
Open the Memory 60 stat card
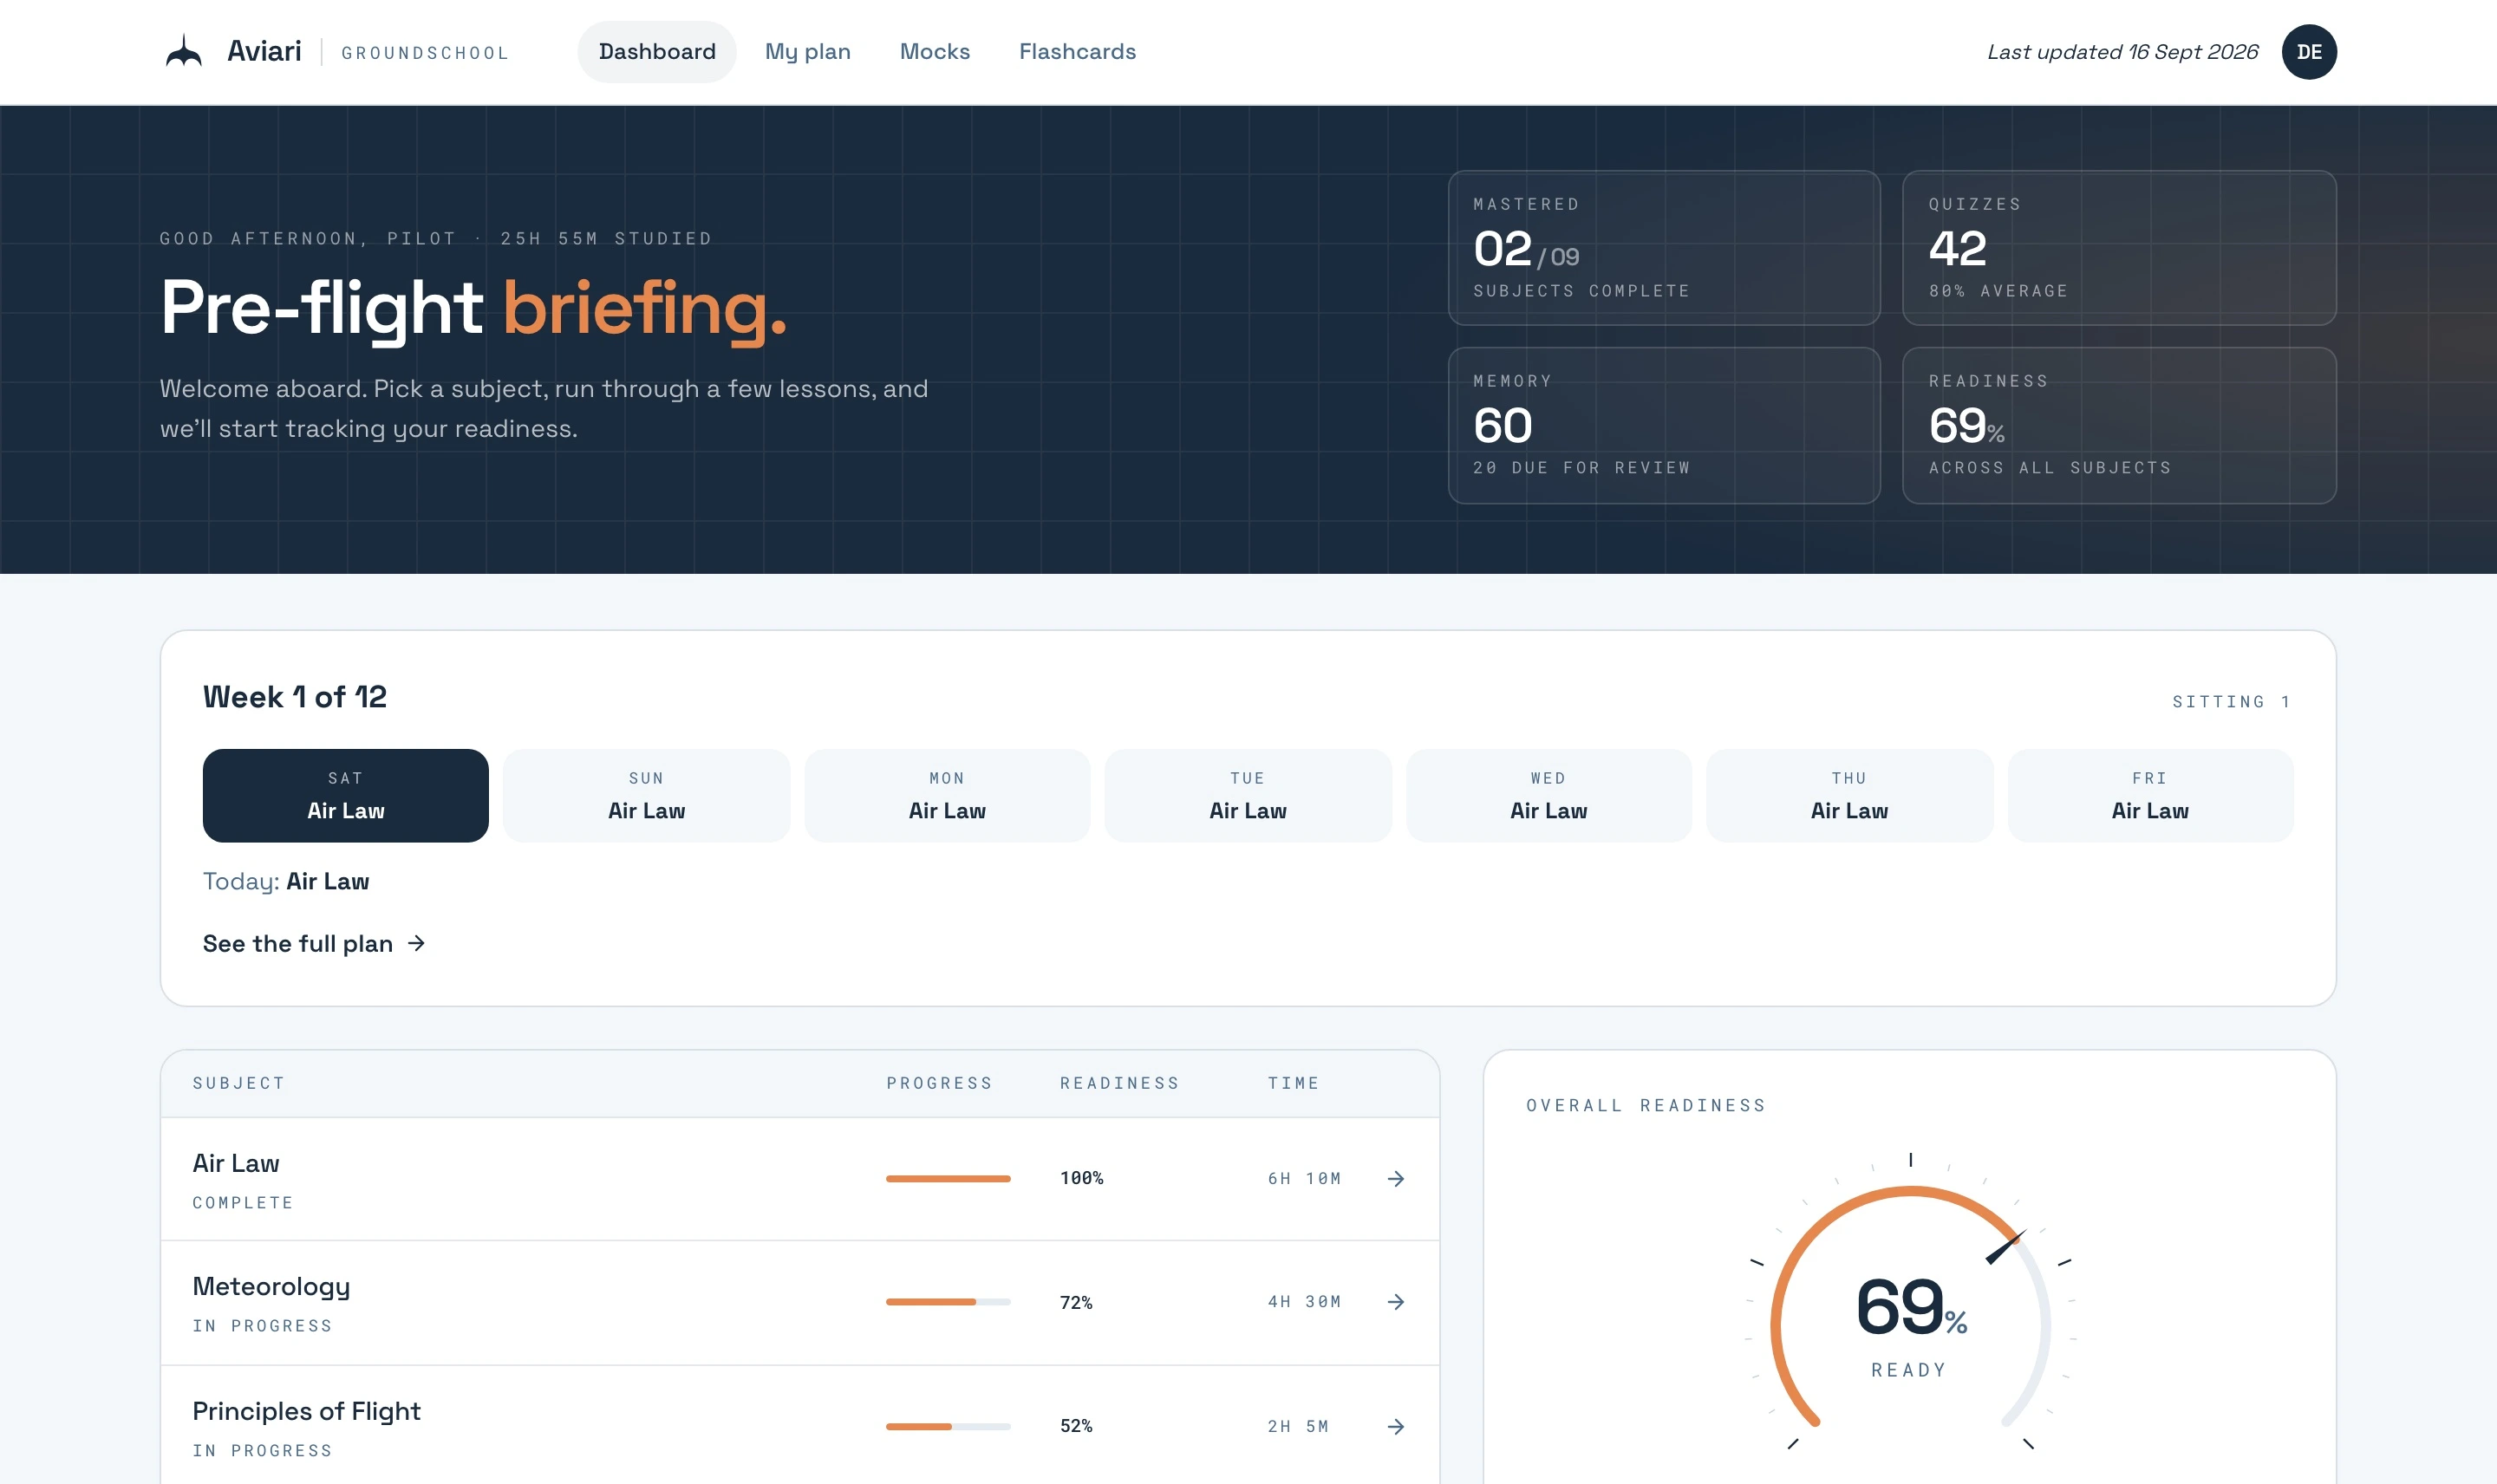click(1664, 425)
